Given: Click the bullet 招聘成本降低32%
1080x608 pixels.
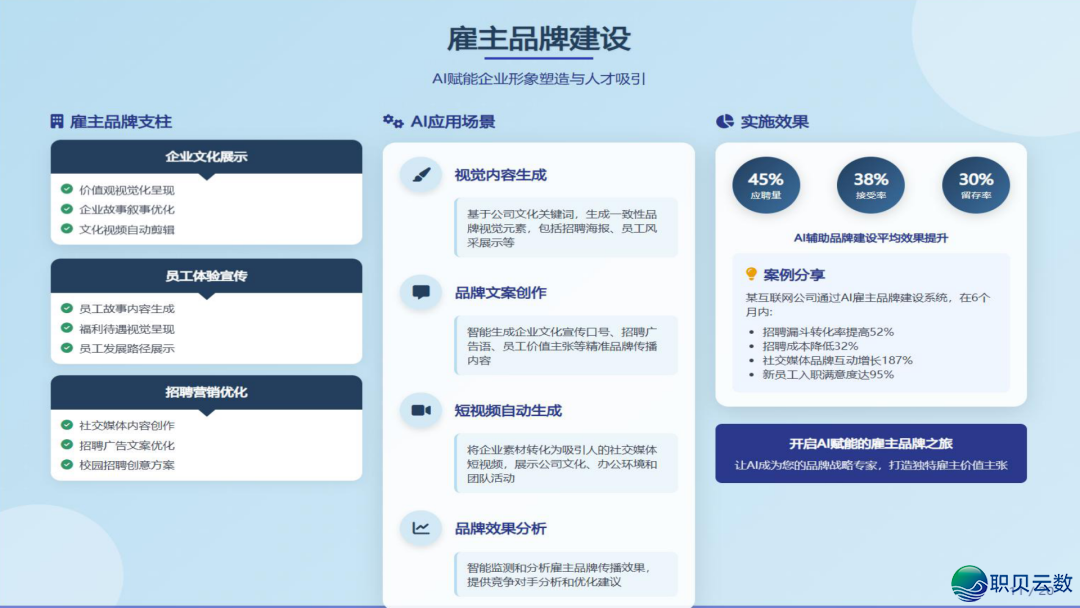Looking at the screenshot, I should coord(810,346).
